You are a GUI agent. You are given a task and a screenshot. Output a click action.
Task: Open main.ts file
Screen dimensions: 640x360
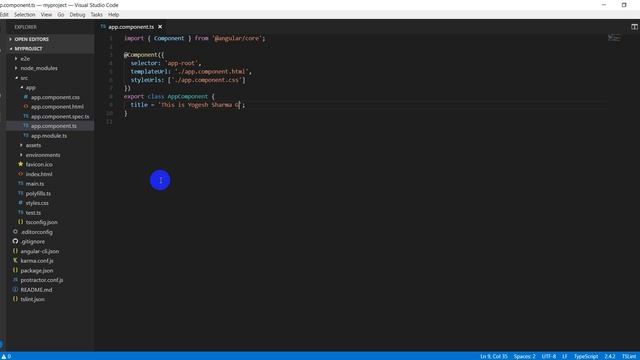click(x=35, y=184)
